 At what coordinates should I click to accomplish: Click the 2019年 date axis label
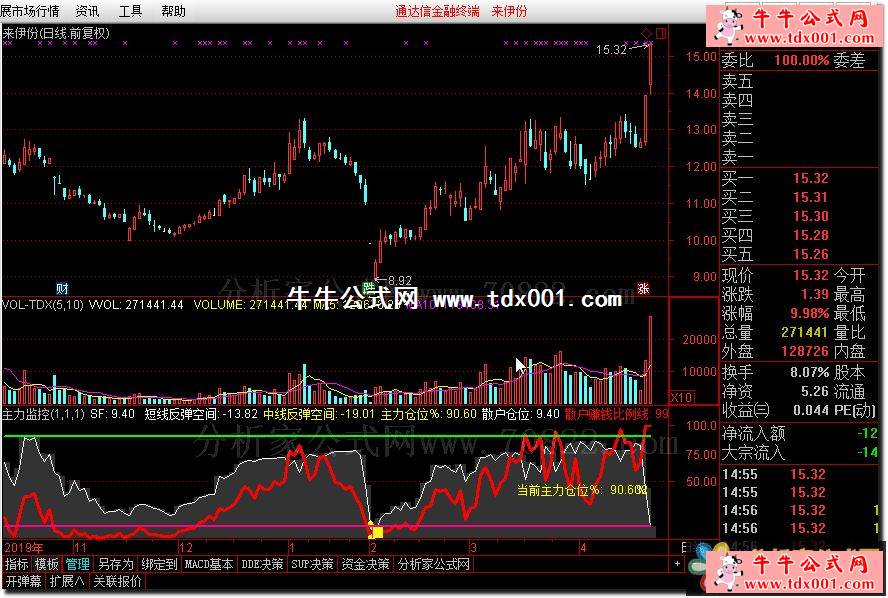click(x=24, y=548)
